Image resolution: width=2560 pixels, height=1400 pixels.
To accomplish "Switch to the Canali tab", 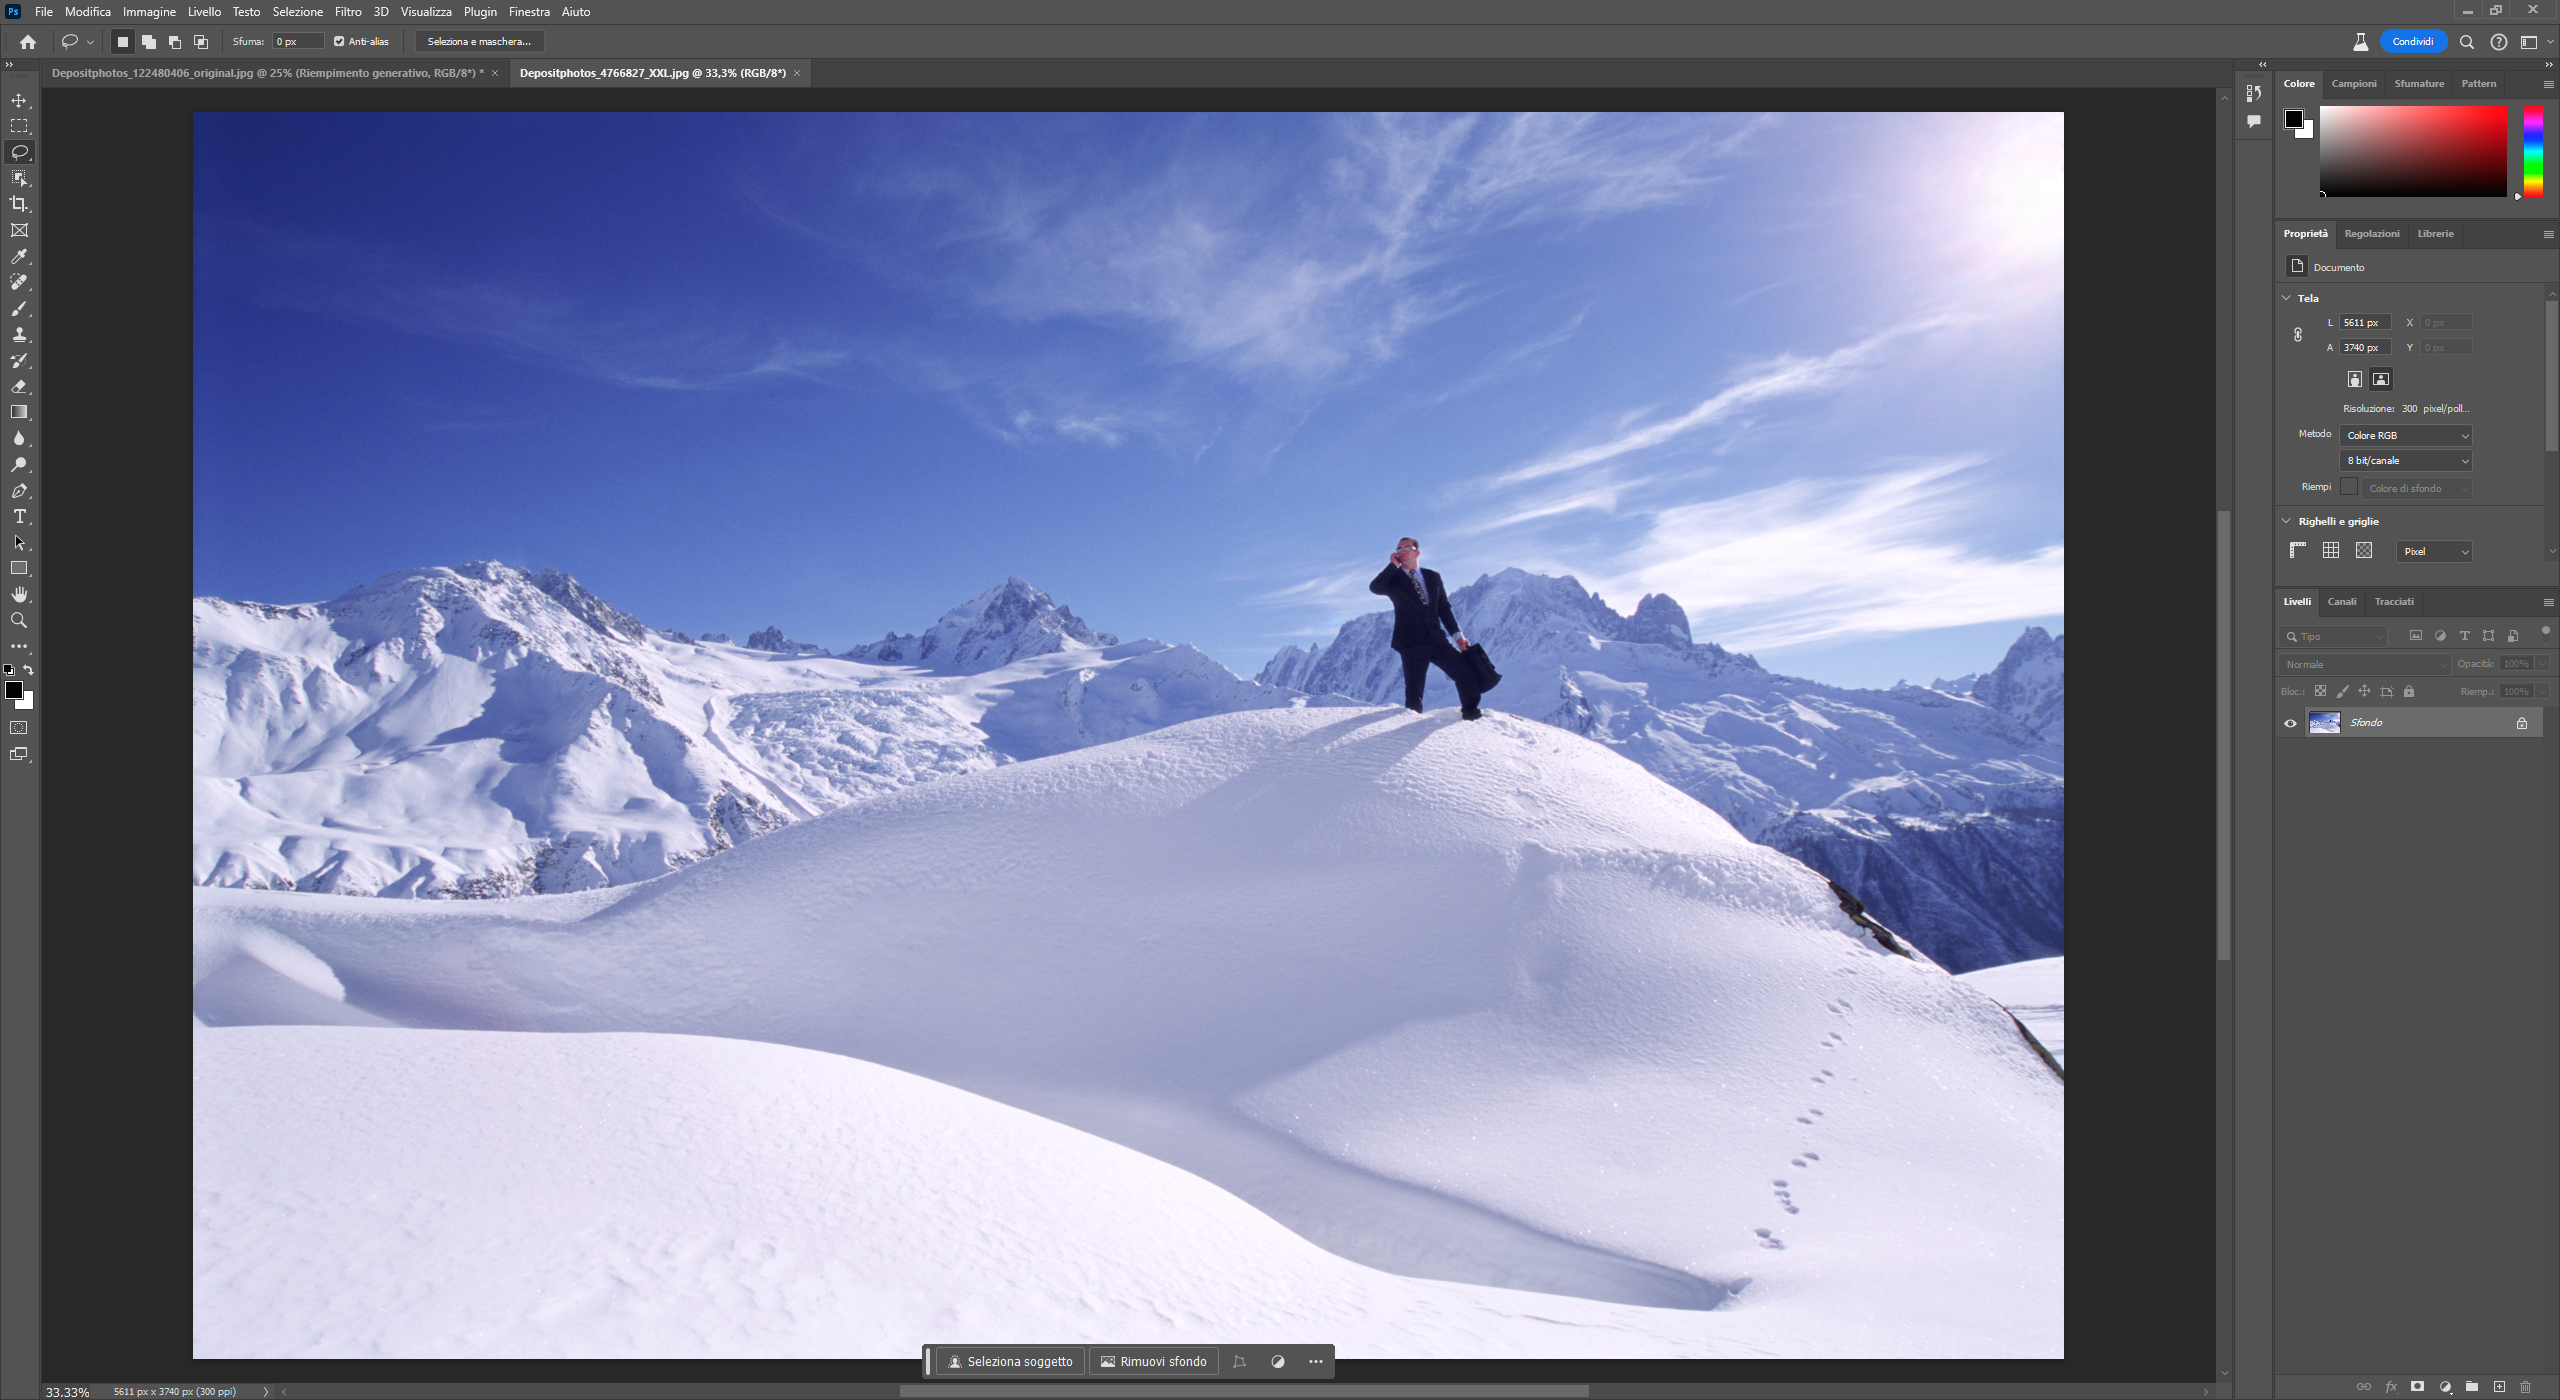I will [2341, 602].
